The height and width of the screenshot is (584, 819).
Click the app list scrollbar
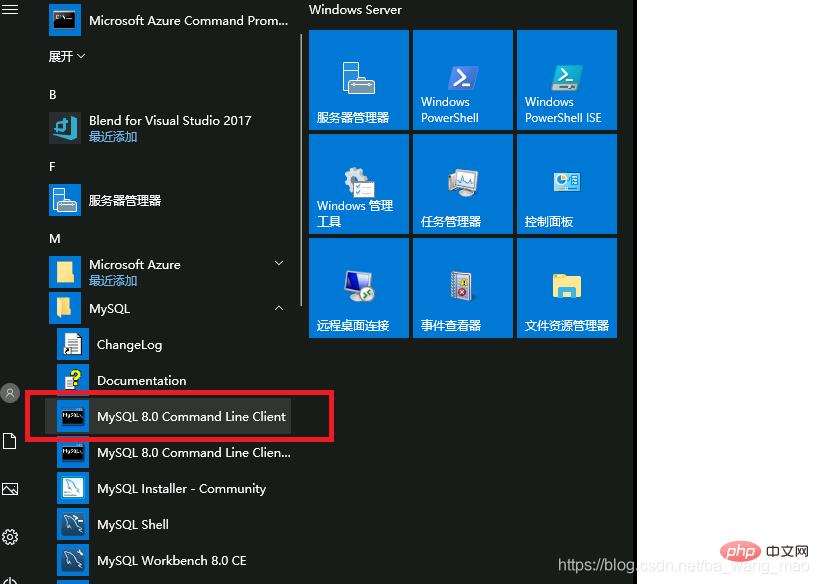[x=301, y=170]
